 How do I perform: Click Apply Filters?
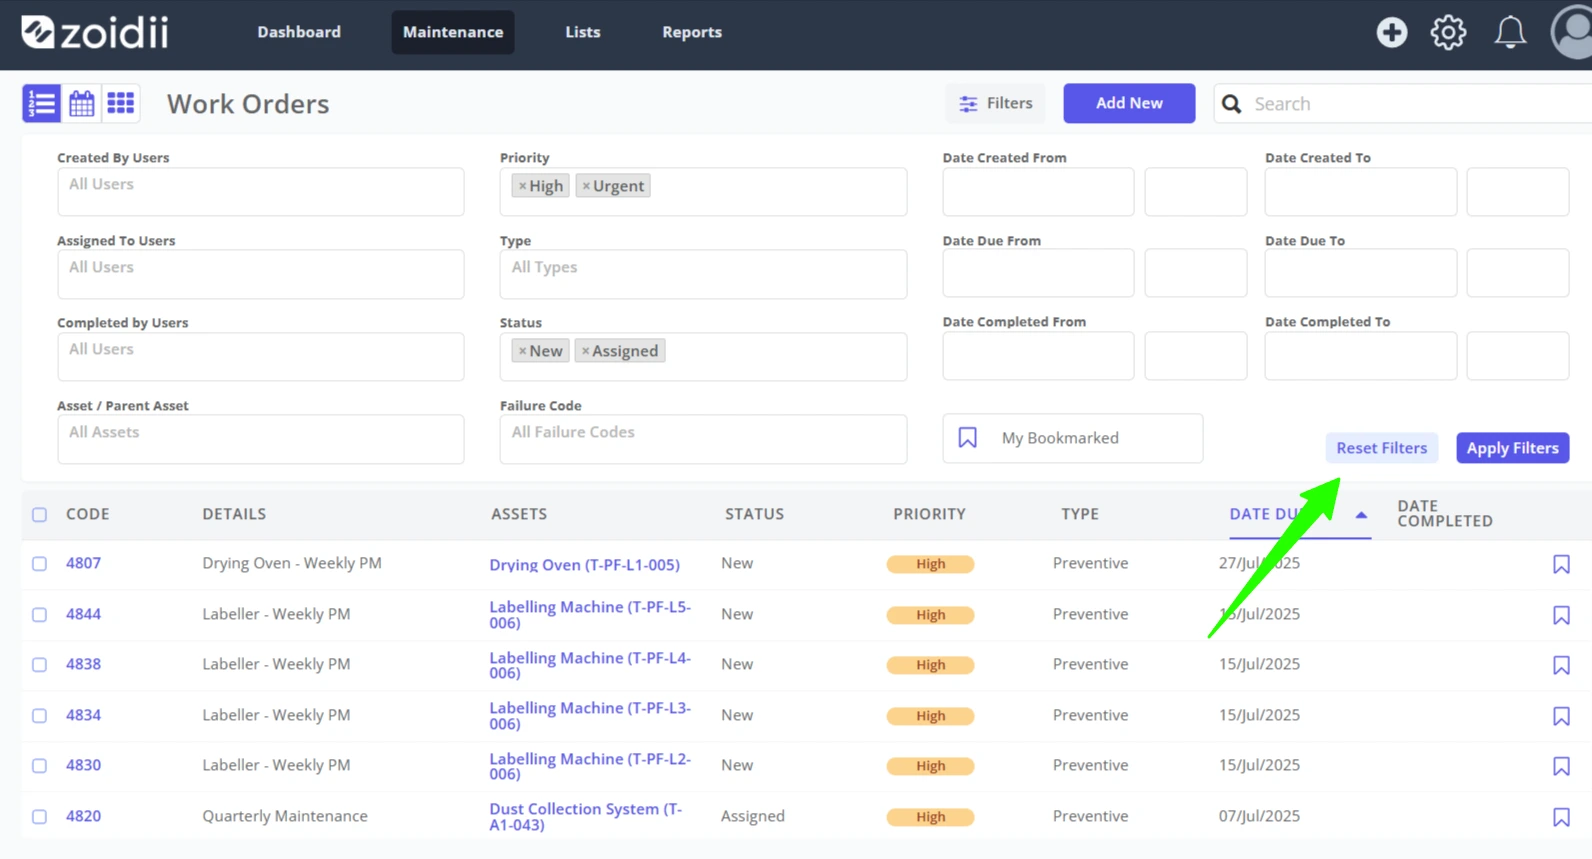click(1512, 448)
